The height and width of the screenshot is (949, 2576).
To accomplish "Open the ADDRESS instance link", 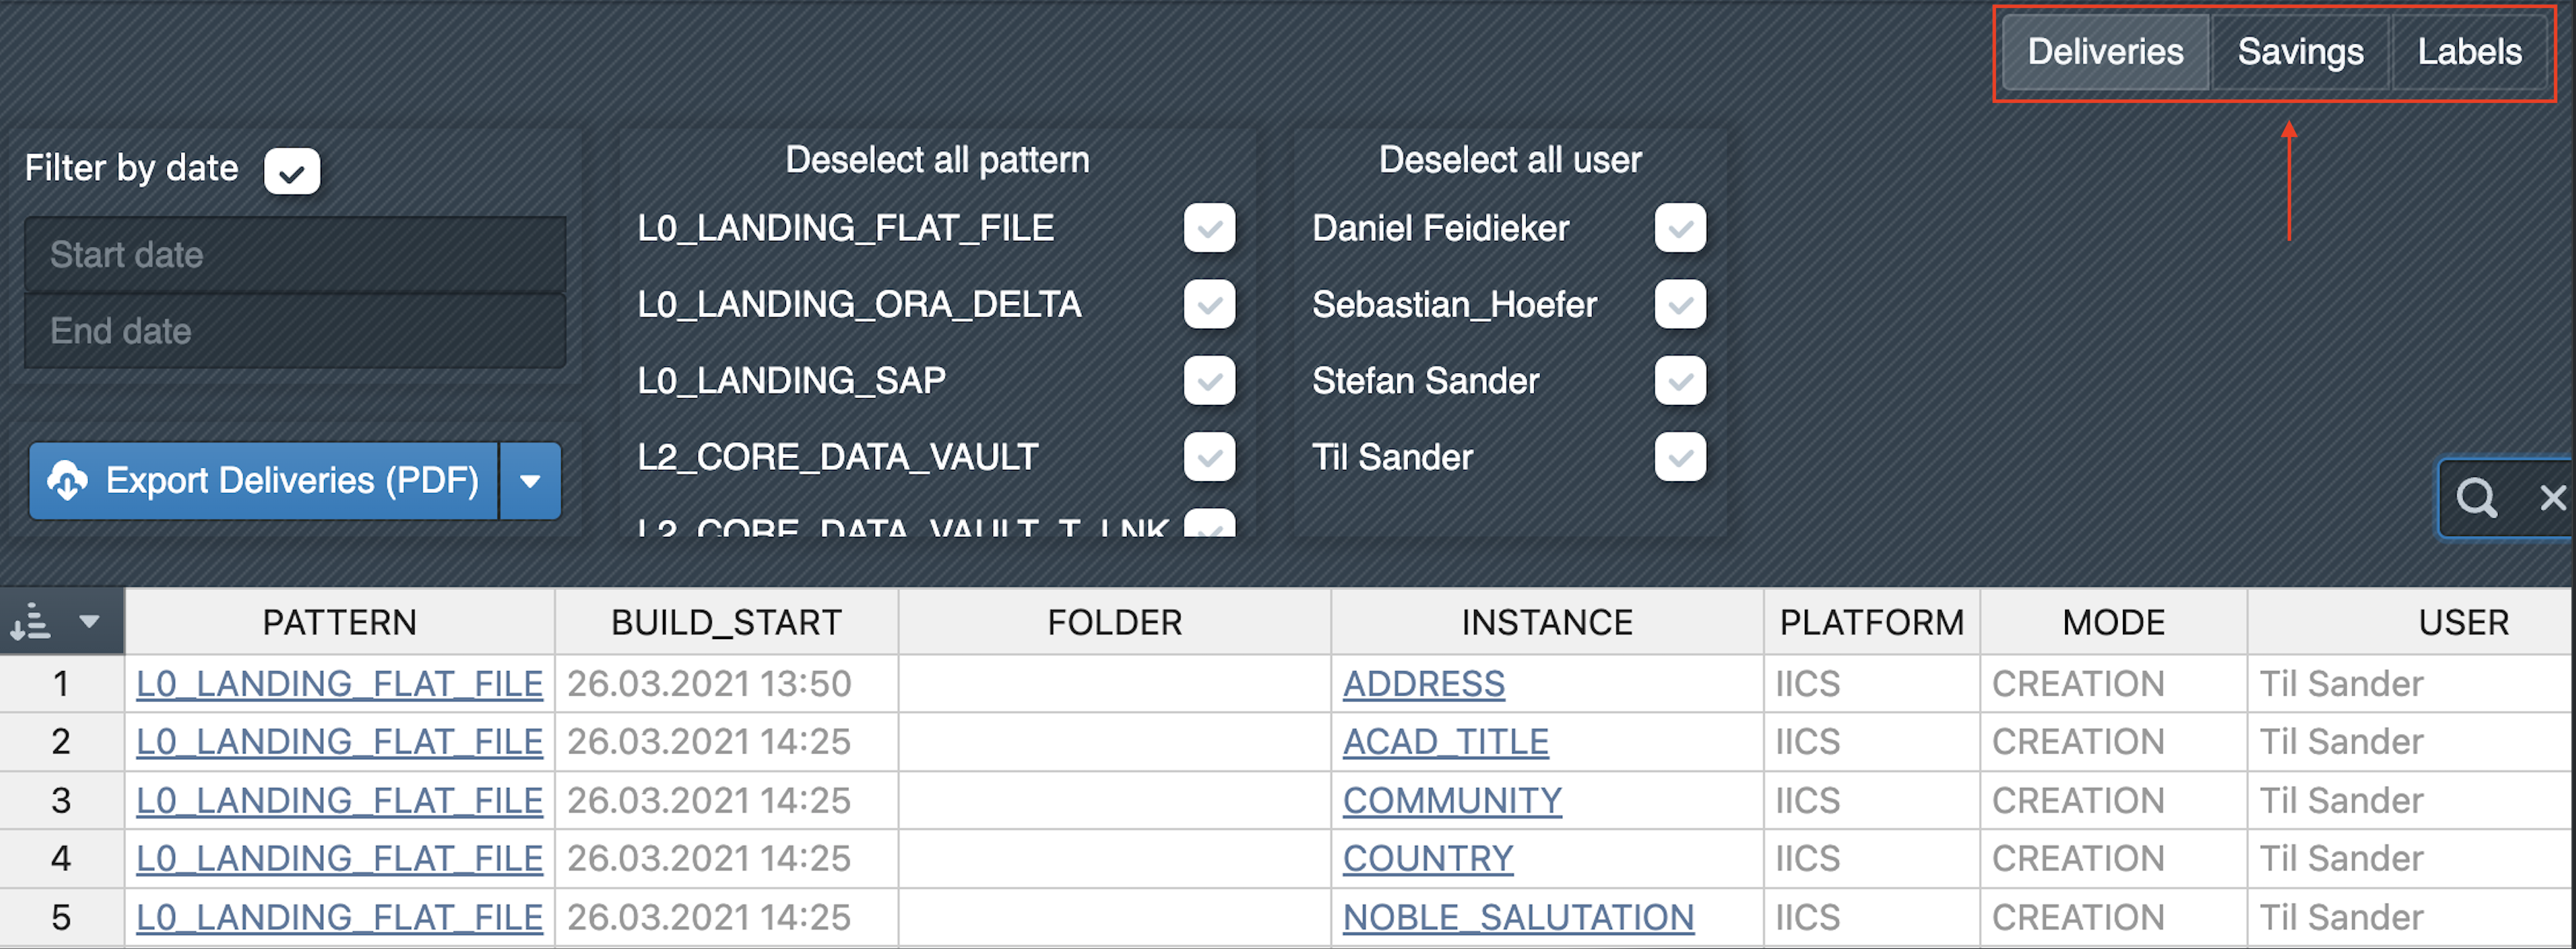I will pos(1423,684).
